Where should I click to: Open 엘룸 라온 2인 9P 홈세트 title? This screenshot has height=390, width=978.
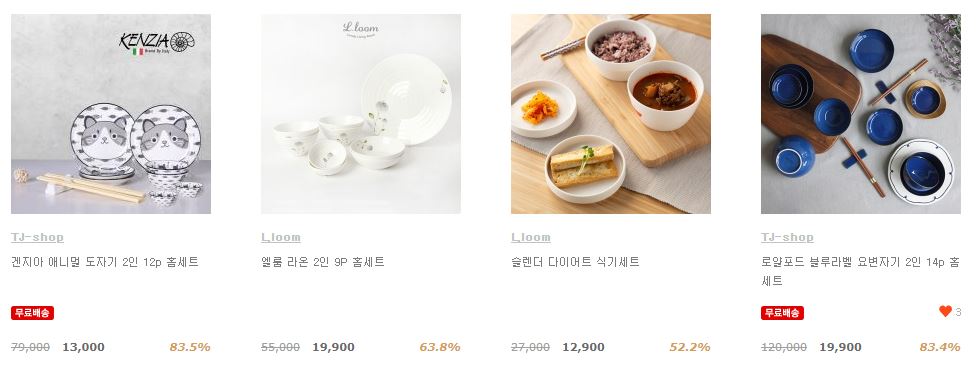[323, 262]
